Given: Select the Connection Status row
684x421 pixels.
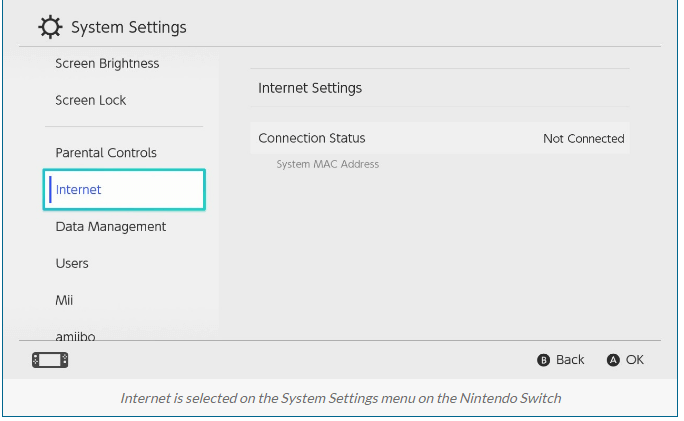Looking at the screenshot, I should pos(440,138).
